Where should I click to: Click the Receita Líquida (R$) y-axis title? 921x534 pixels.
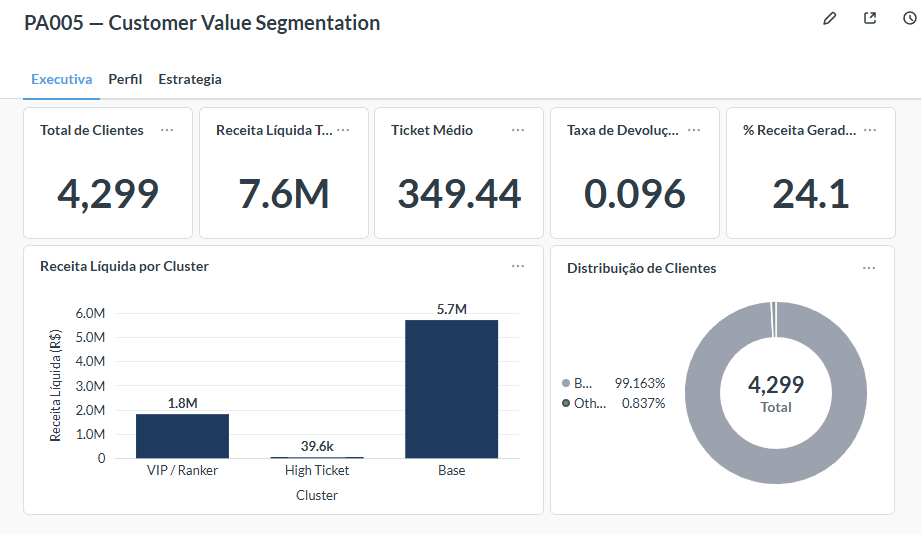click(x=55, y=385)
